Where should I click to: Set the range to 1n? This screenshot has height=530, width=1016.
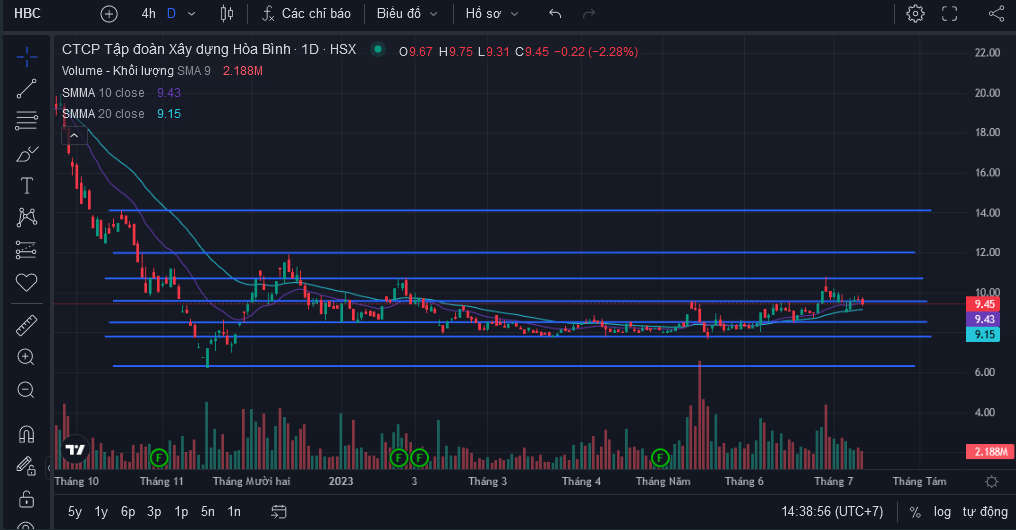point(234,512)
